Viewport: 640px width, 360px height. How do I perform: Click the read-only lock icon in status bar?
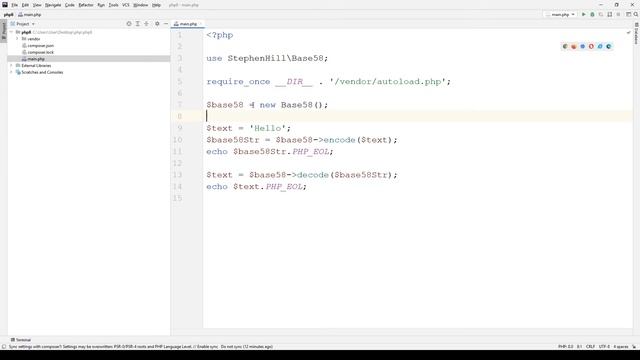tap(634, 347)
